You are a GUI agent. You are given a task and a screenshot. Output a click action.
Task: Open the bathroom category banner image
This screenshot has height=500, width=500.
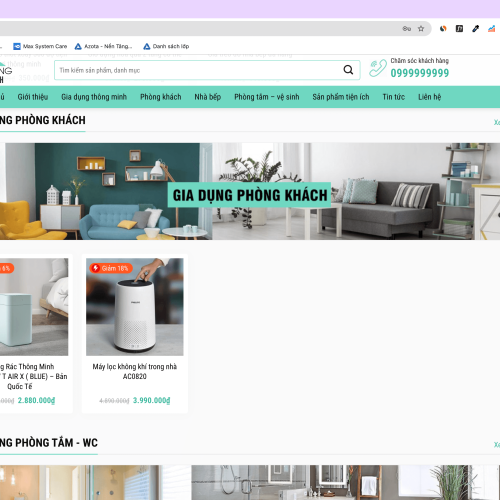(x=250, y=482)
